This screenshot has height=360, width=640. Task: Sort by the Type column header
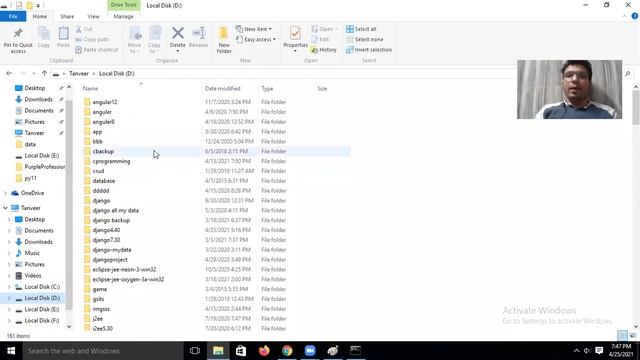pos(286,88)
